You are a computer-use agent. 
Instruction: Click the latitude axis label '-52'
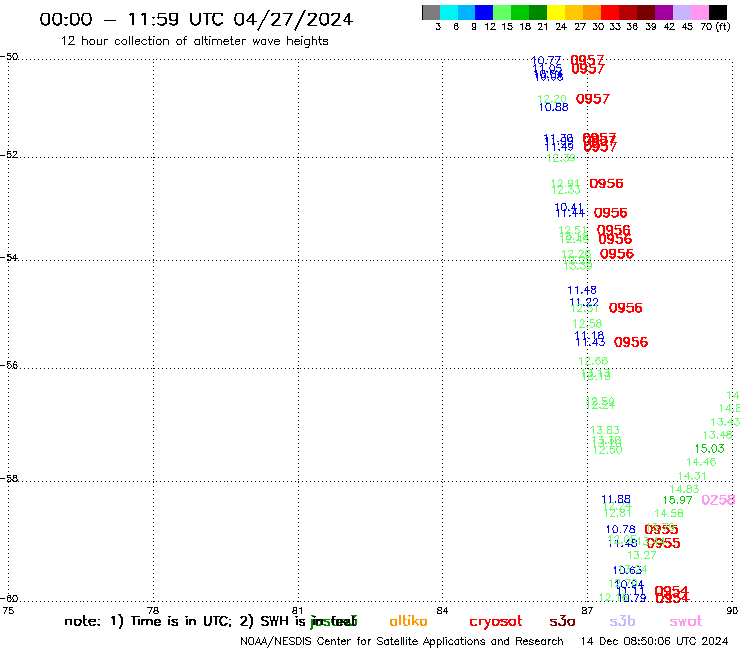[9, 155]
